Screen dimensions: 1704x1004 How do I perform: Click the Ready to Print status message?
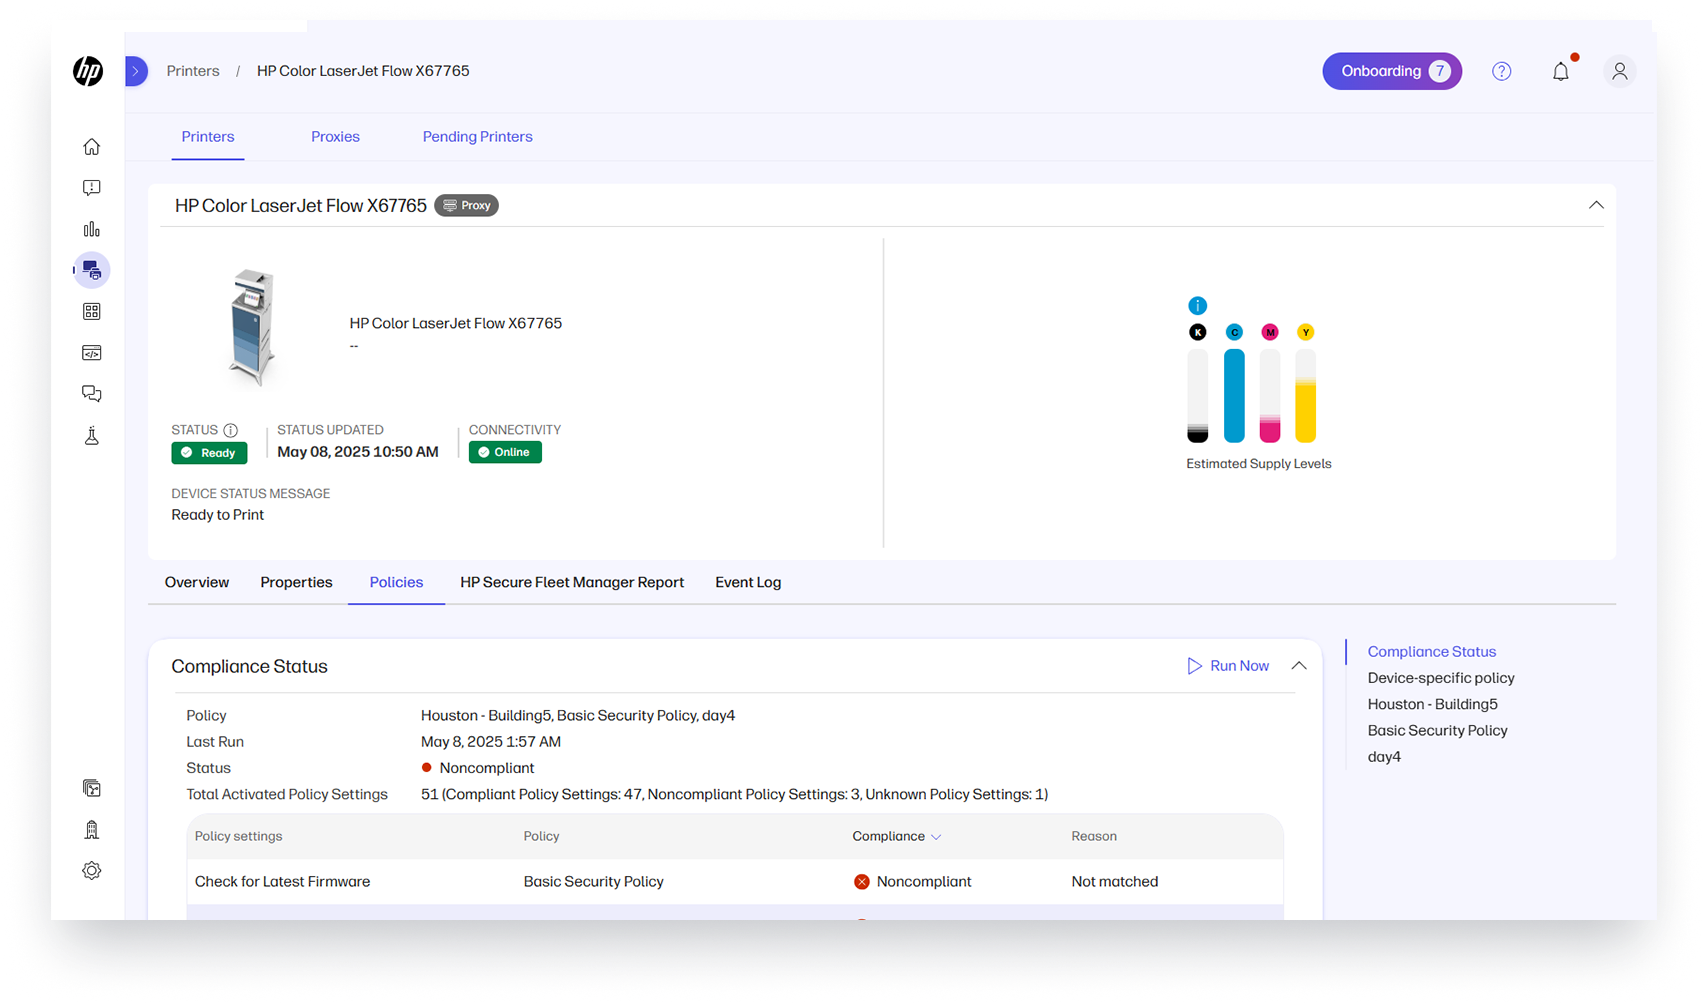(x=218, y=515)
